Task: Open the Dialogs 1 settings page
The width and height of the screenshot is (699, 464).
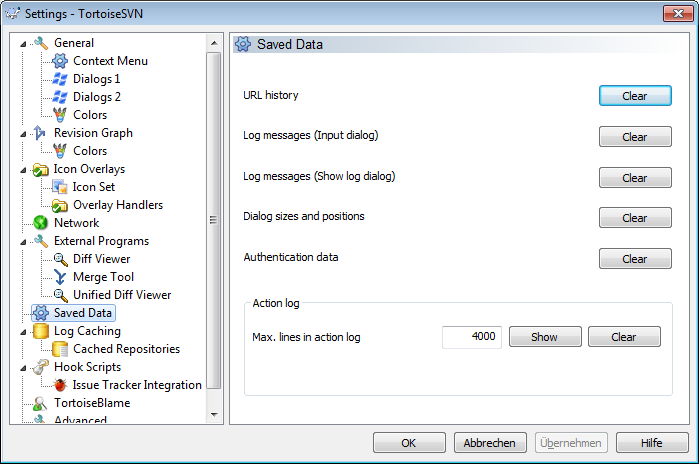Action: [96, 79]
